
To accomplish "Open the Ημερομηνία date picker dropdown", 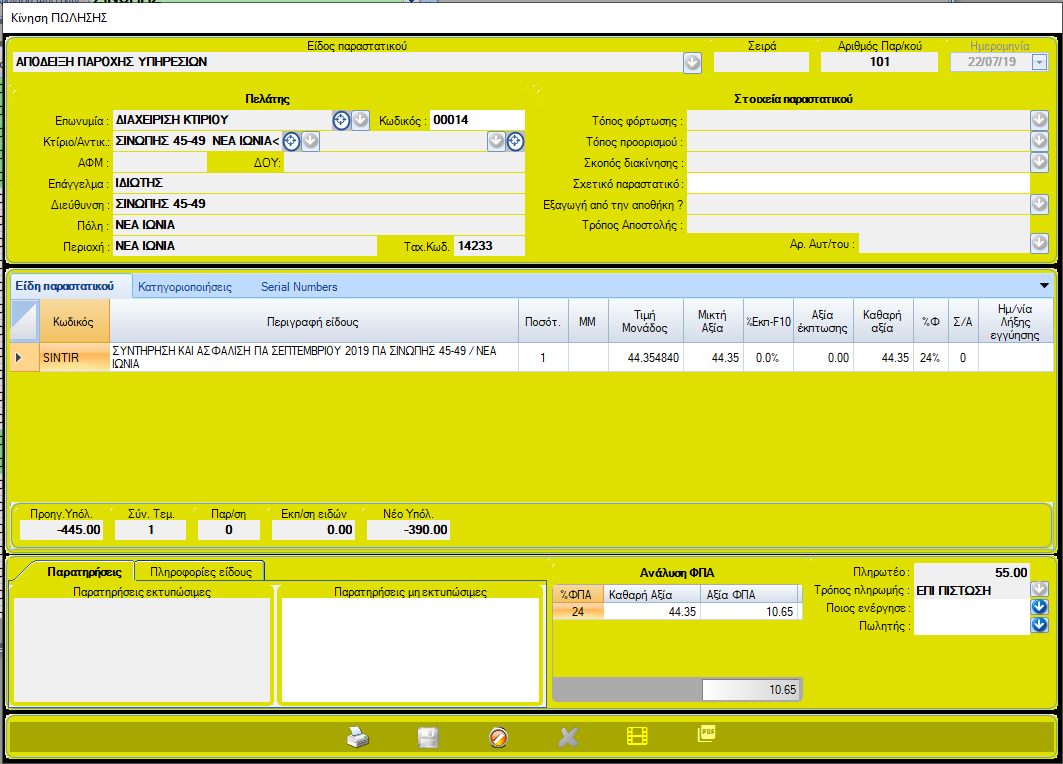I will coord(1039,62).
